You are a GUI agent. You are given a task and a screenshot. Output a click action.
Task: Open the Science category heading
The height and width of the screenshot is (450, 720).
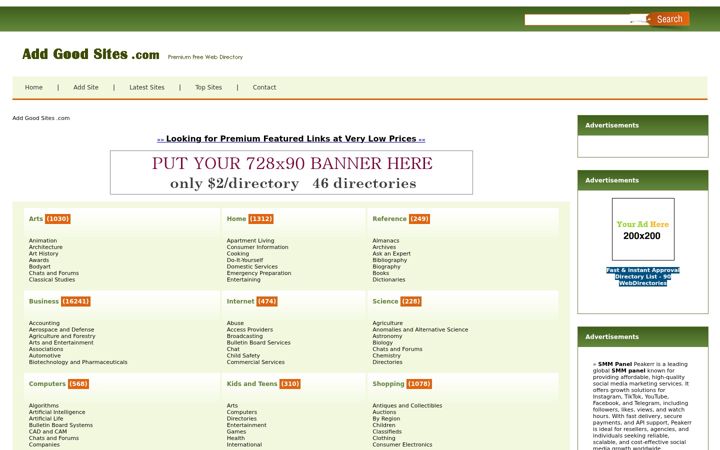pyautogui.click(x=385, y=302)
